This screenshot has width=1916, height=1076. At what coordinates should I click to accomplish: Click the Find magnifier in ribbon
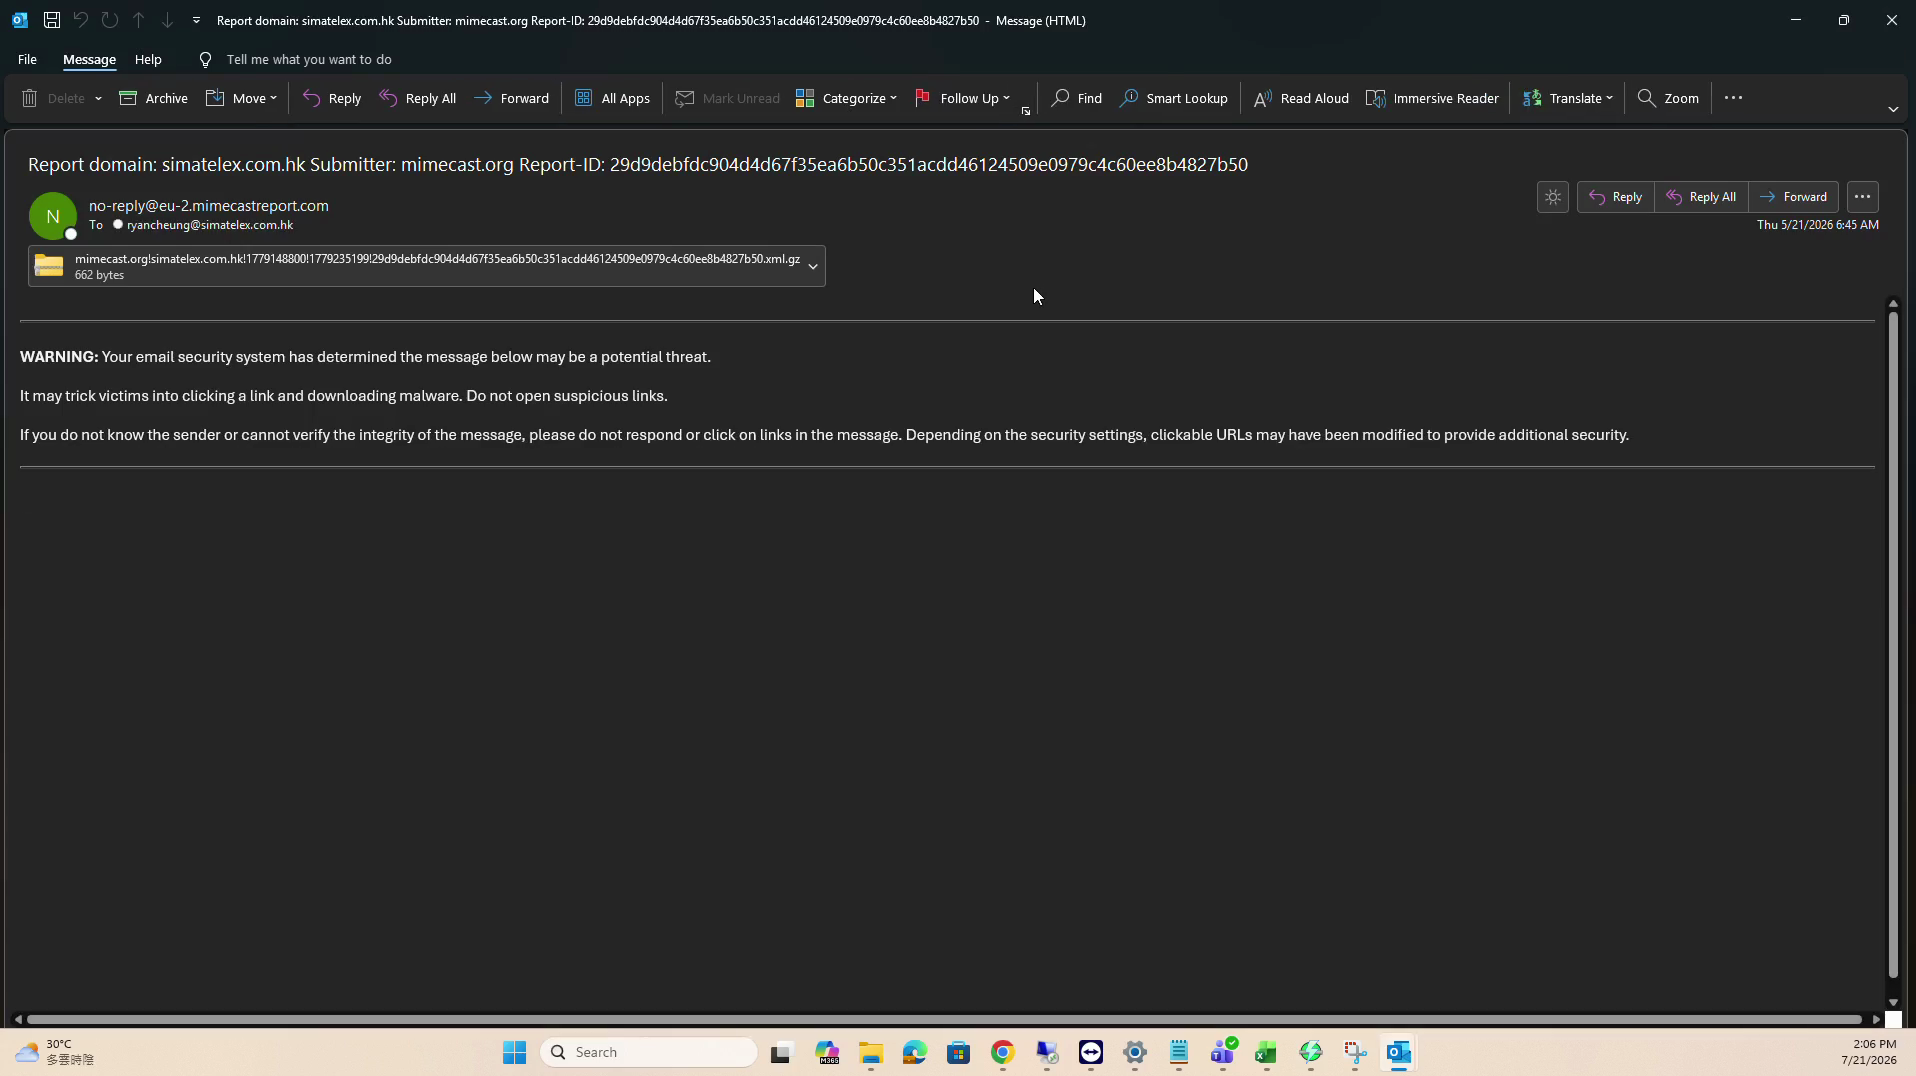1060,98
